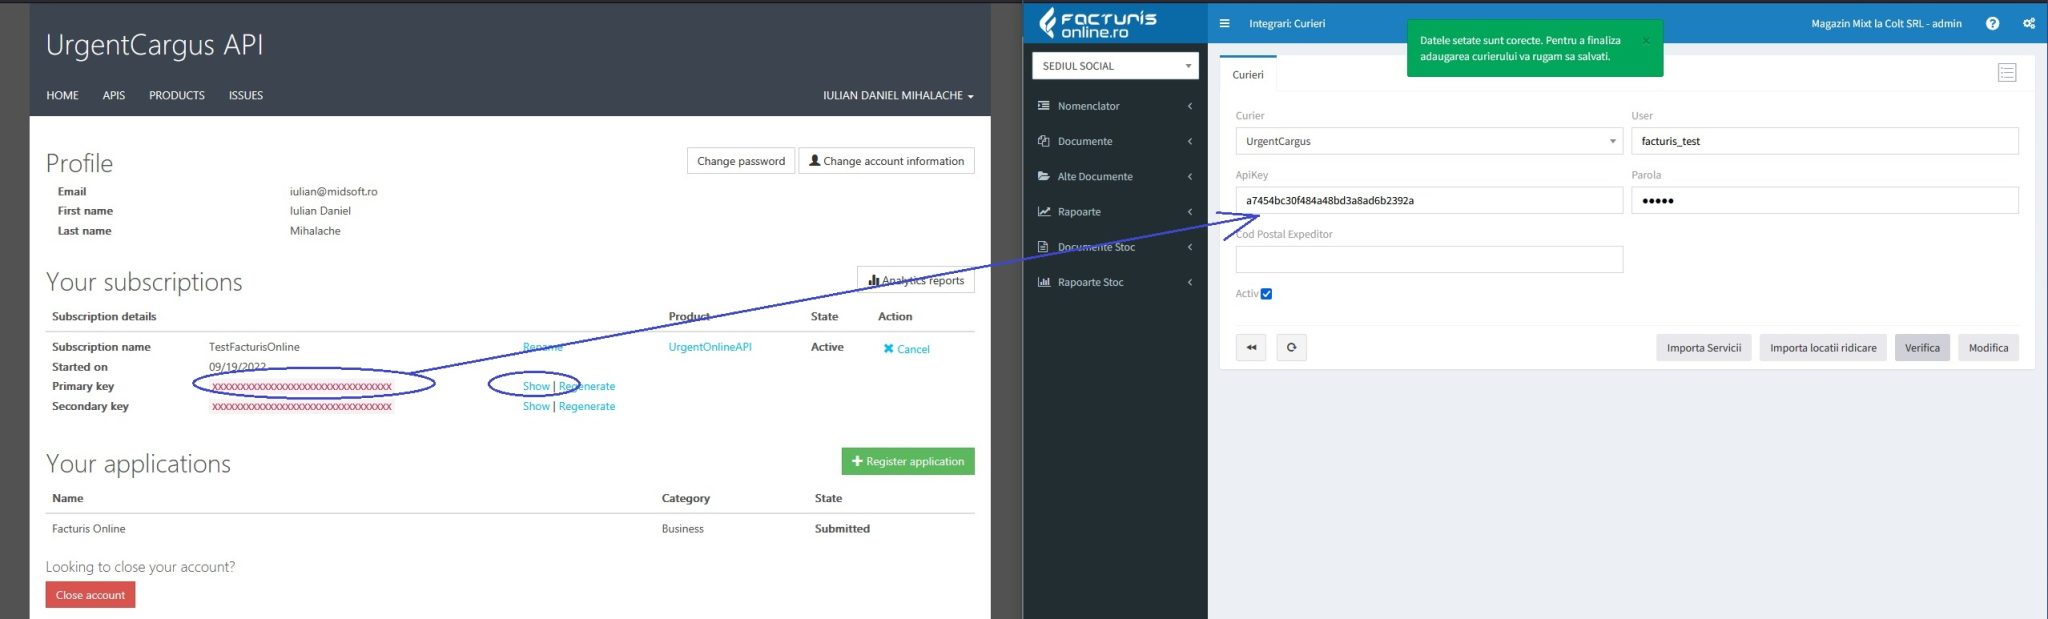The image size is (2048, 619).
Task: Click the refresh circular arrow button
Action: click(x=1292, y=348)
